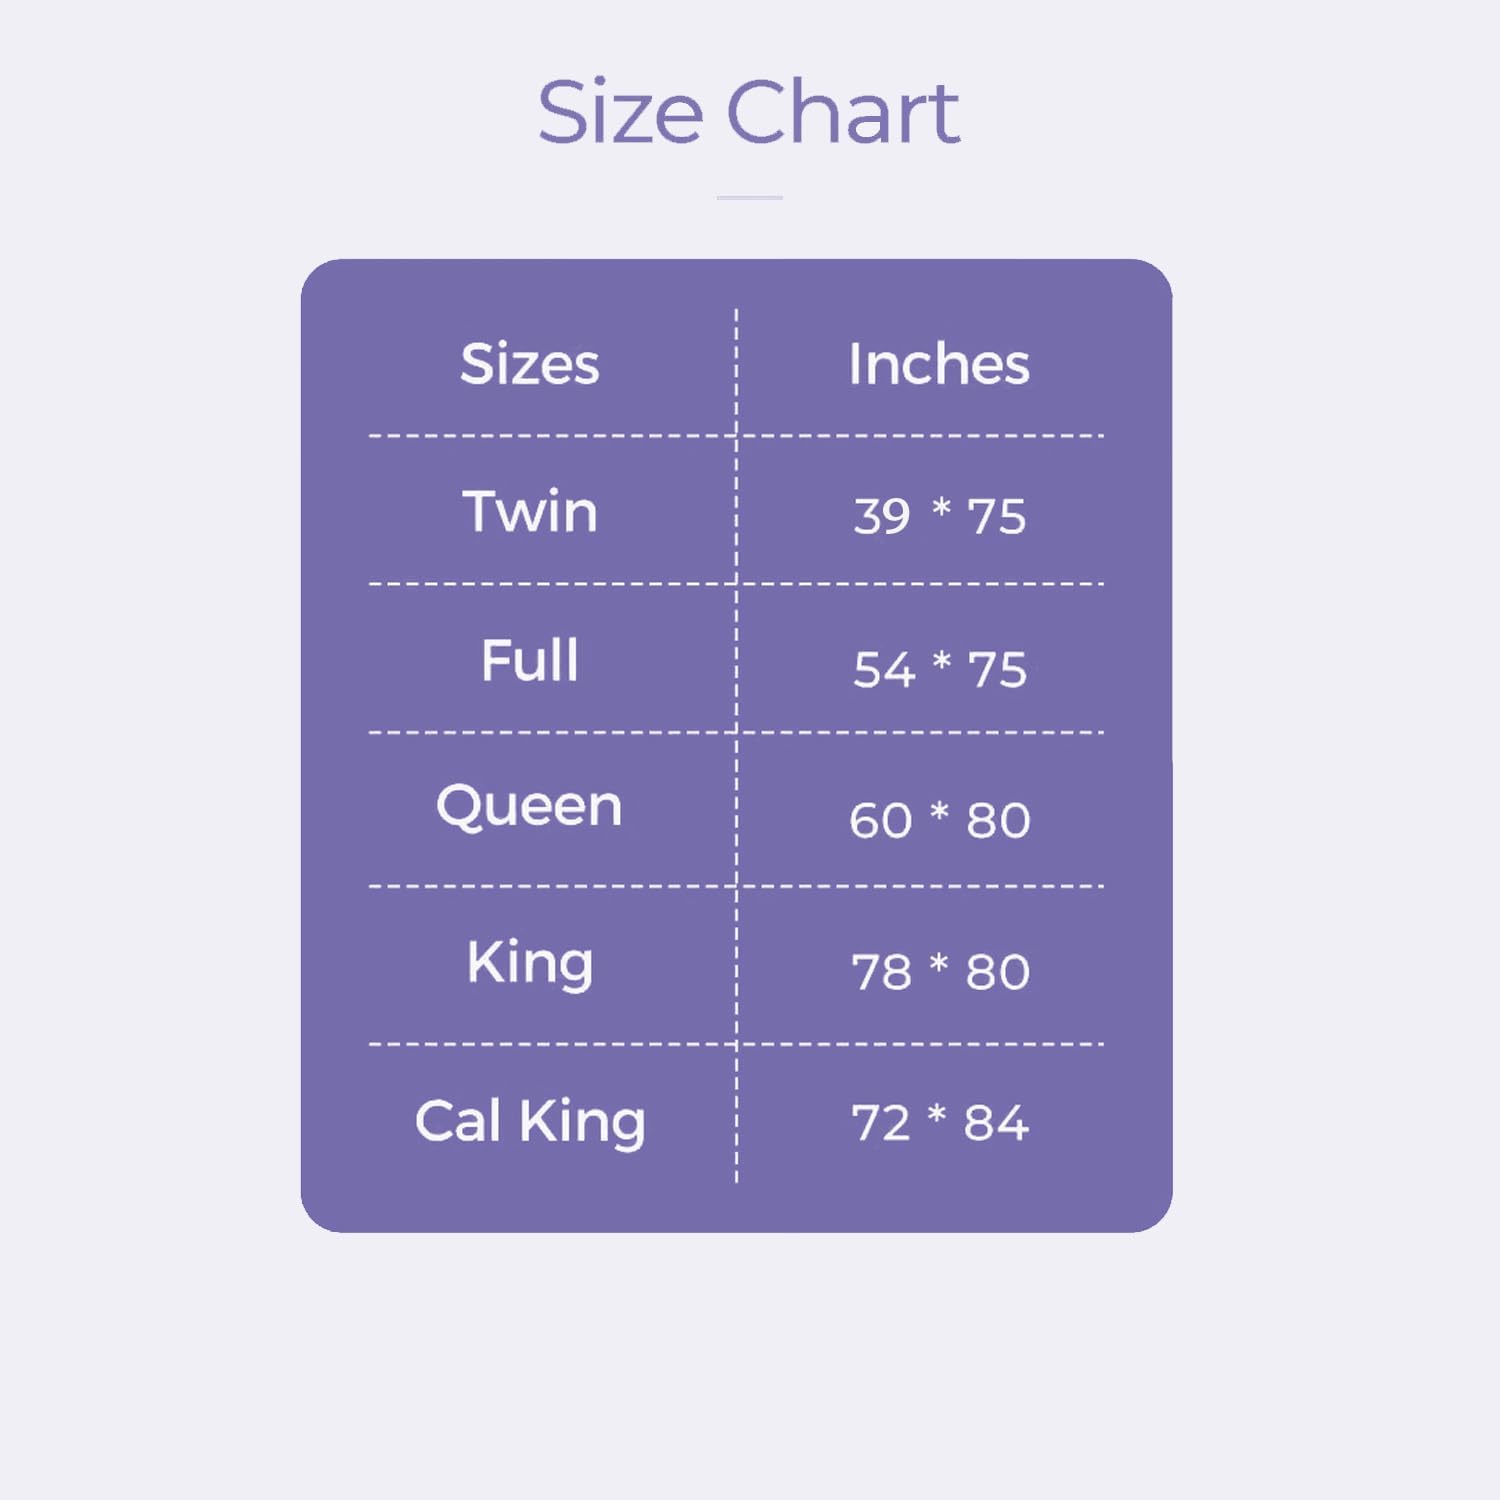Viewport: 1500px width, 1500px height.
Task: Select the Cal King size label
Action: click(x=529, y=1121)
